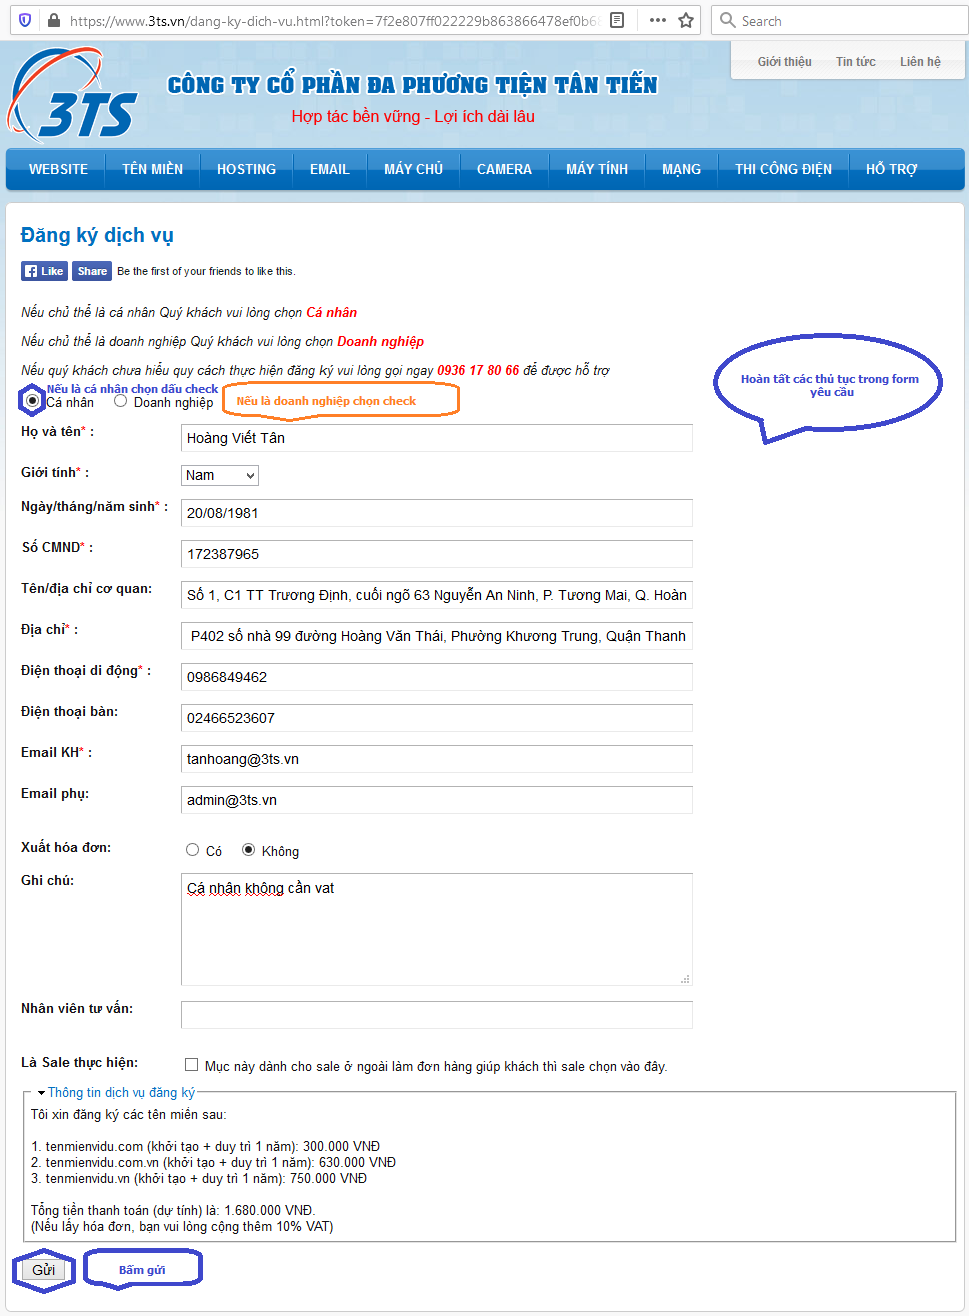Choose Không for Xuất hóa đơn
This screenshot has width=969, height=1316.
tap(249, 850)
